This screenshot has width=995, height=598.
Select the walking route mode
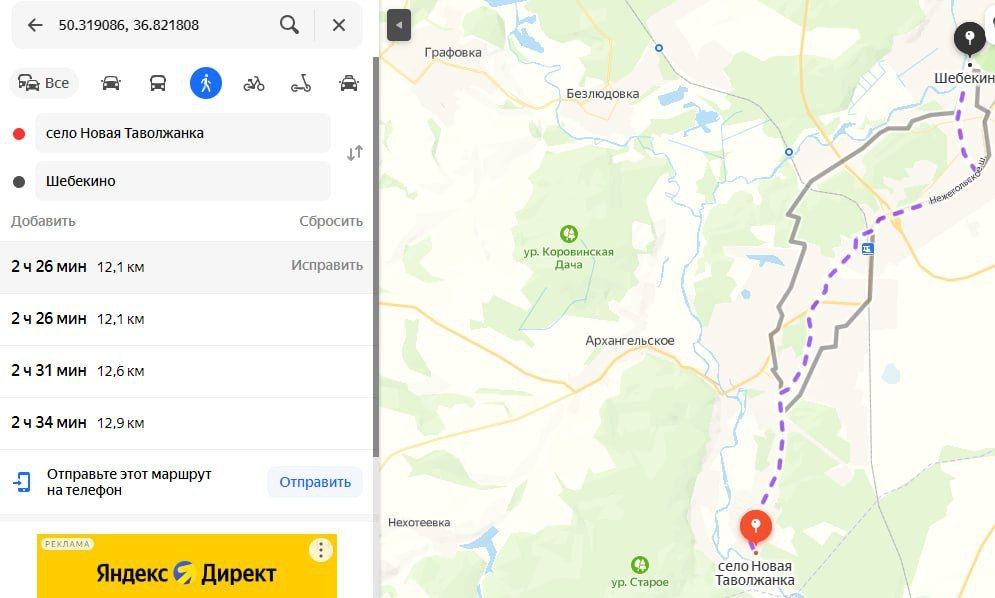point(206,83)
